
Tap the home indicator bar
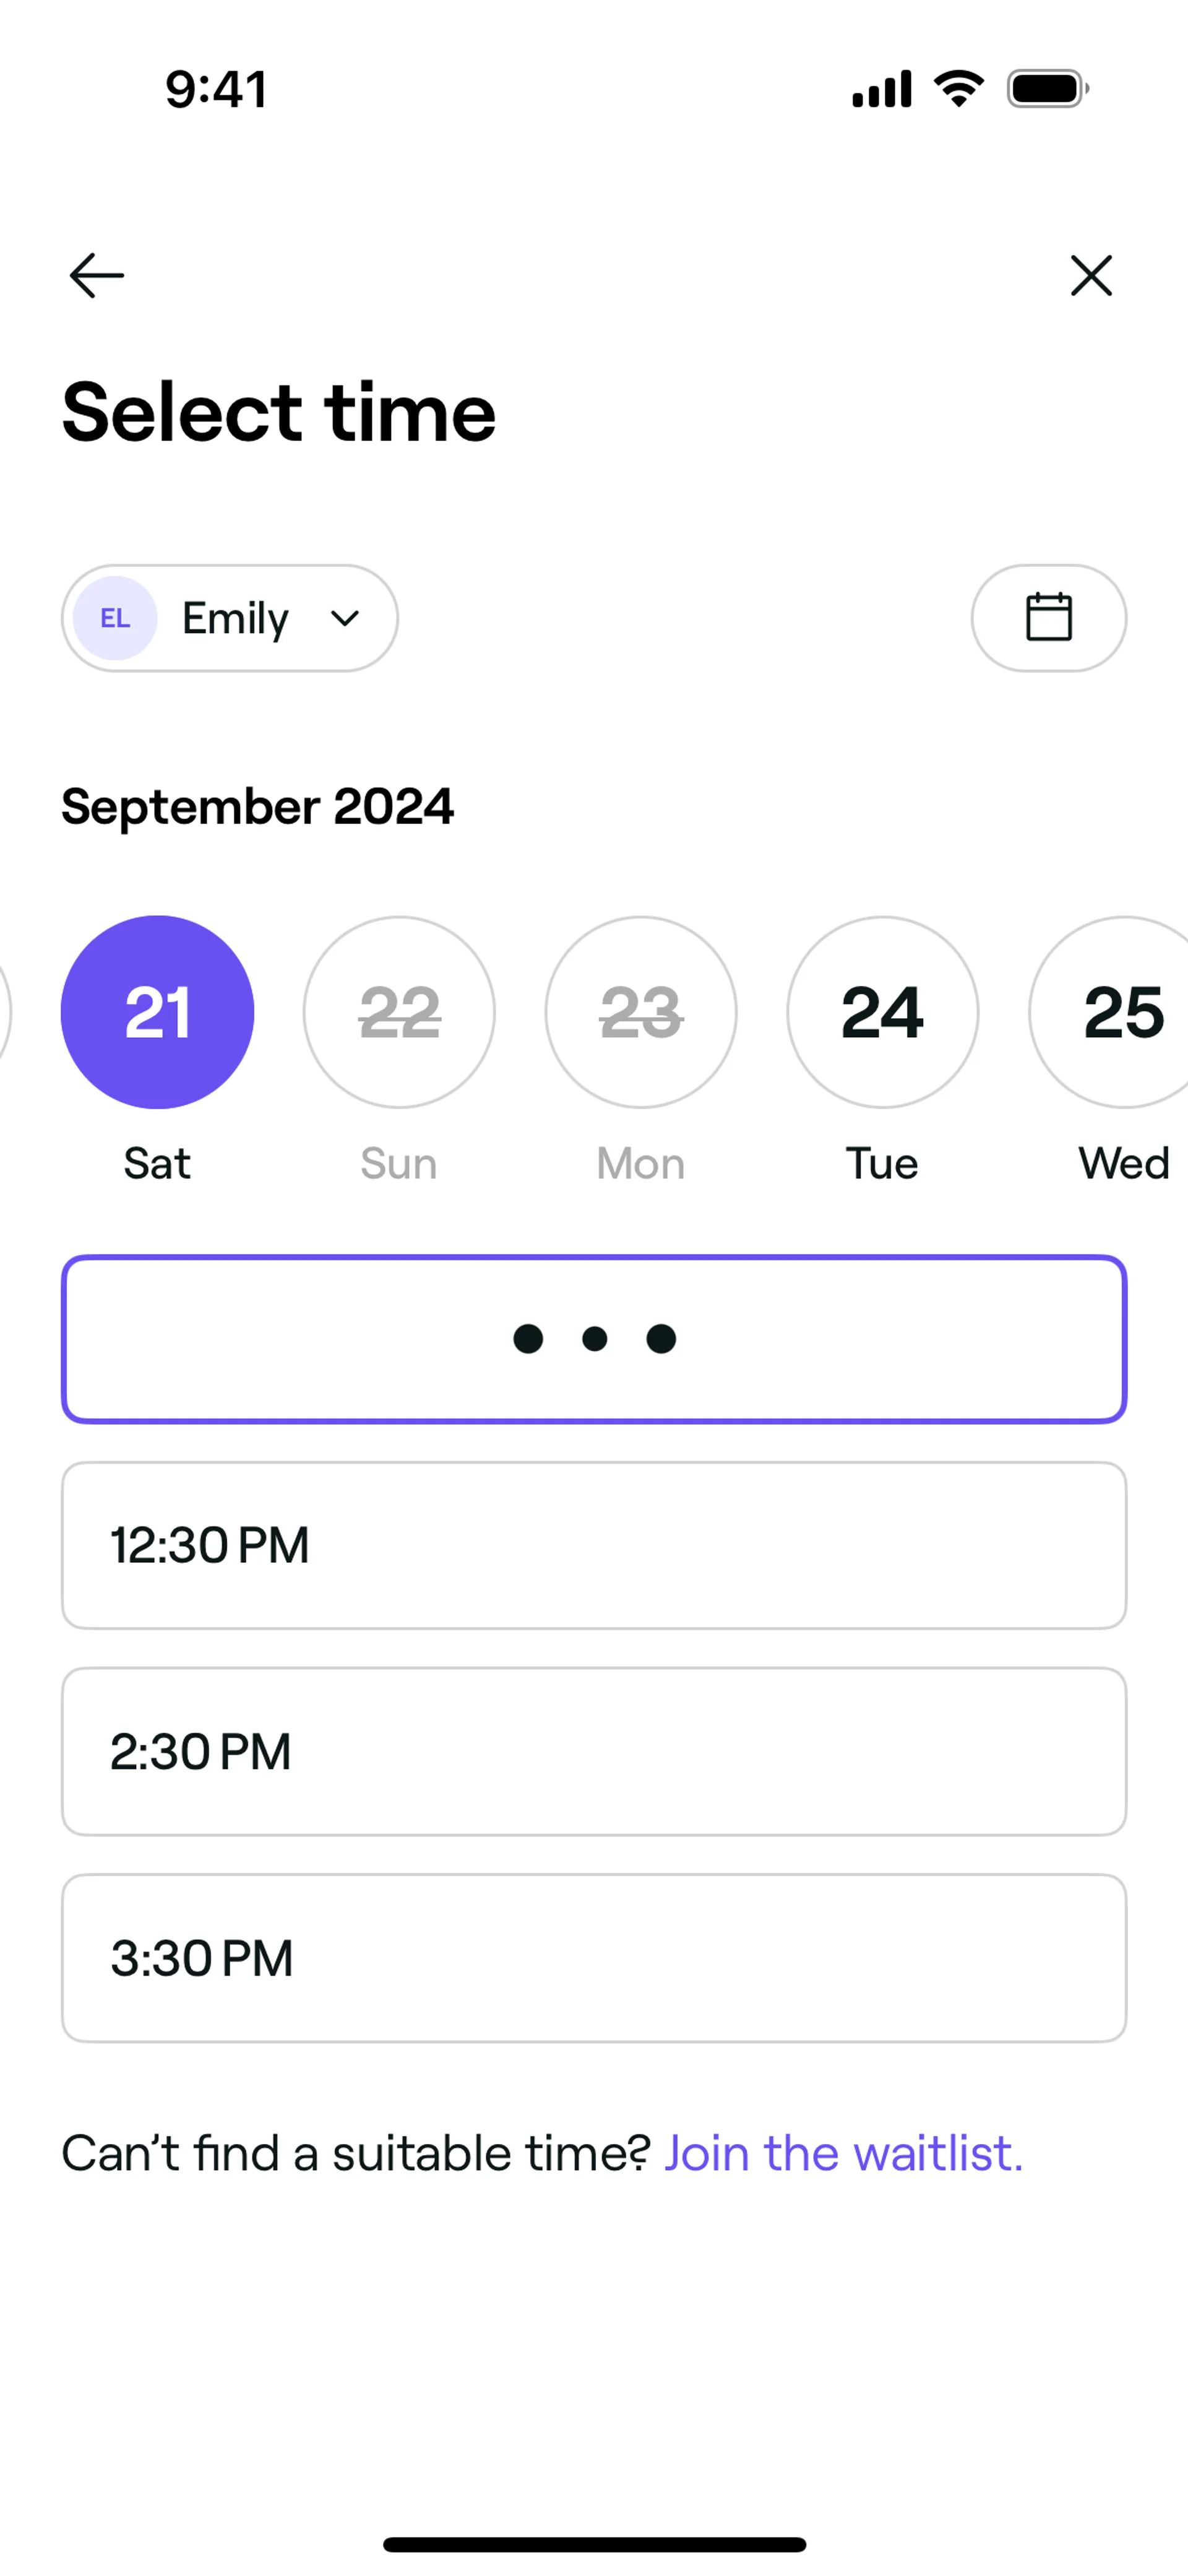point(594,2544)
